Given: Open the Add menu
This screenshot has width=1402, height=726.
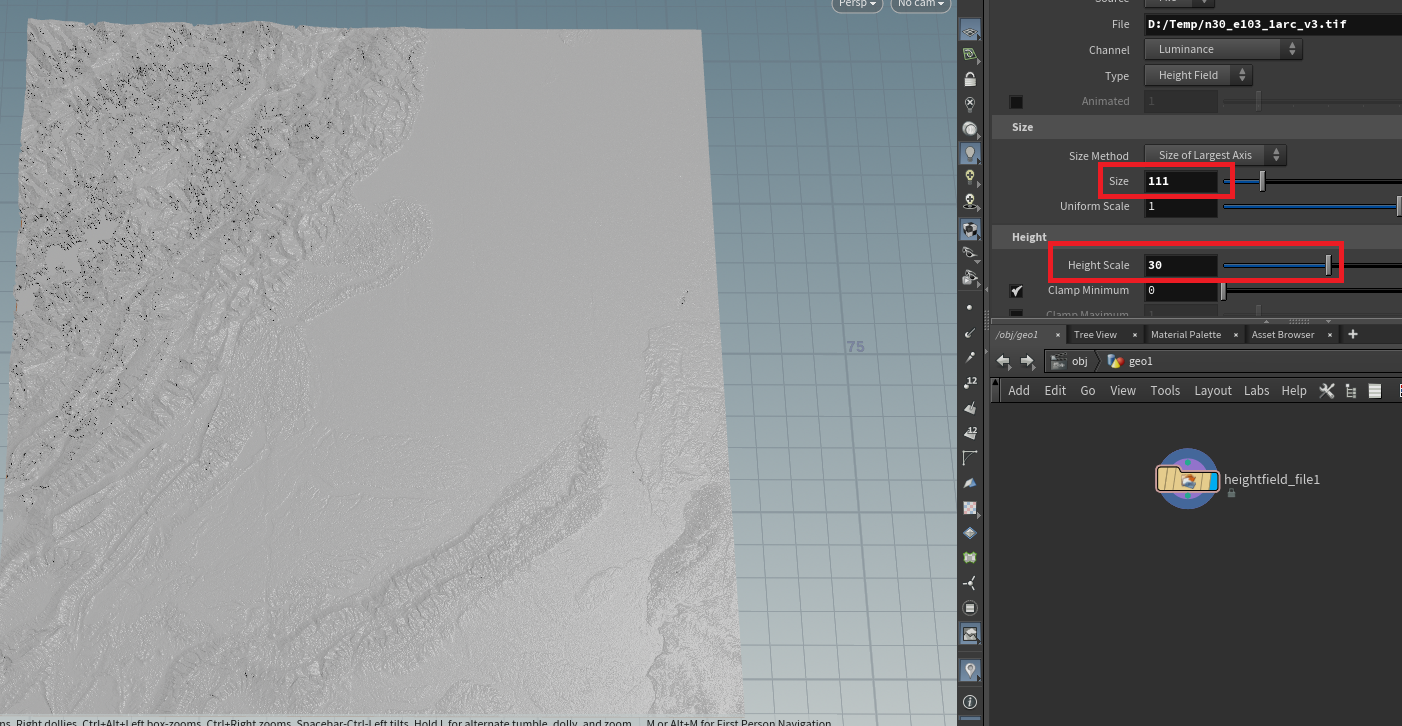Looking at the screenshot, I should pyautogui.click(x=1019, y=391).
